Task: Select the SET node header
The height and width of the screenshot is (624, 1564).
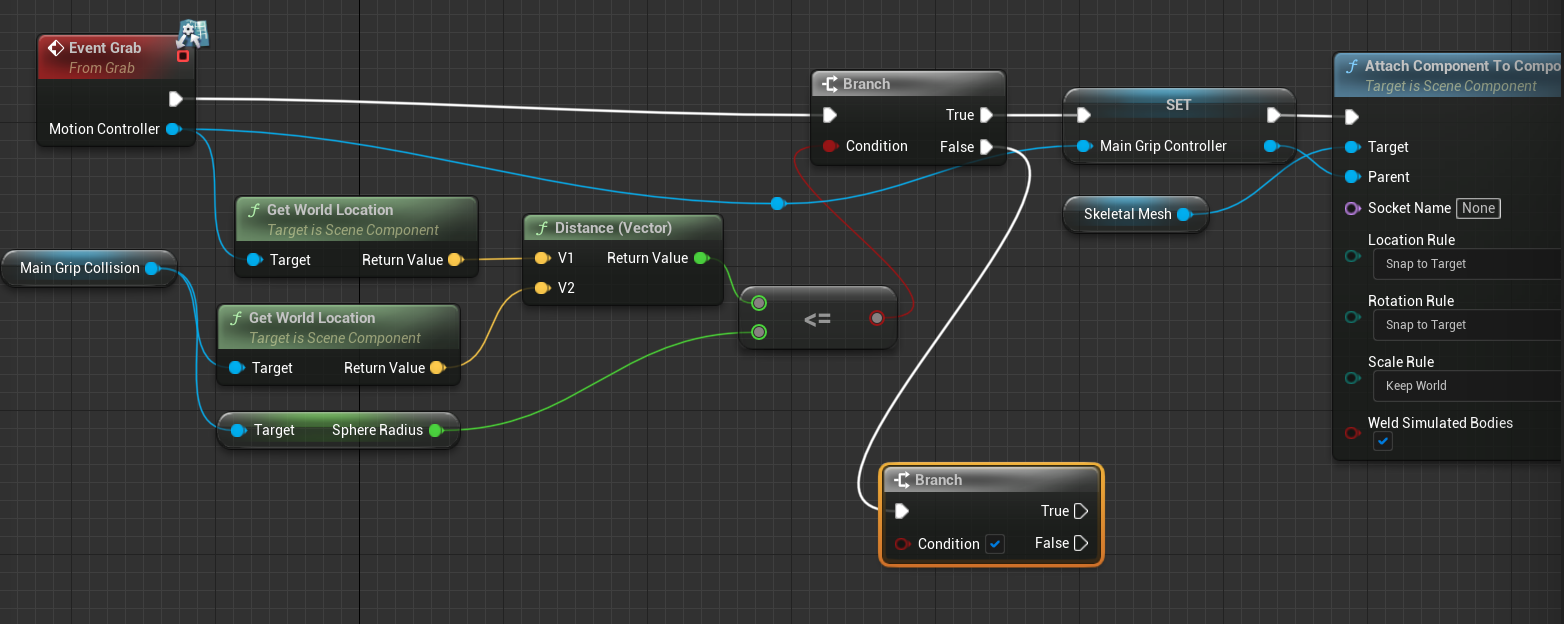Action: click(1179, 105)
